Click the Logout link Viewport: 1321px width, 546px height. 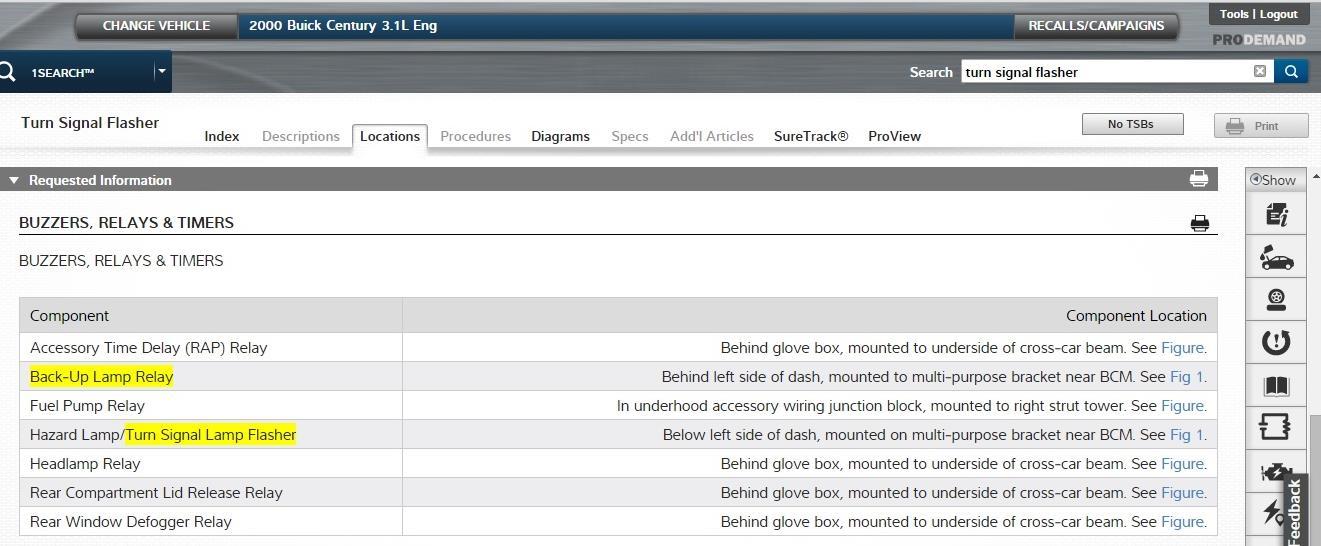1278,14
